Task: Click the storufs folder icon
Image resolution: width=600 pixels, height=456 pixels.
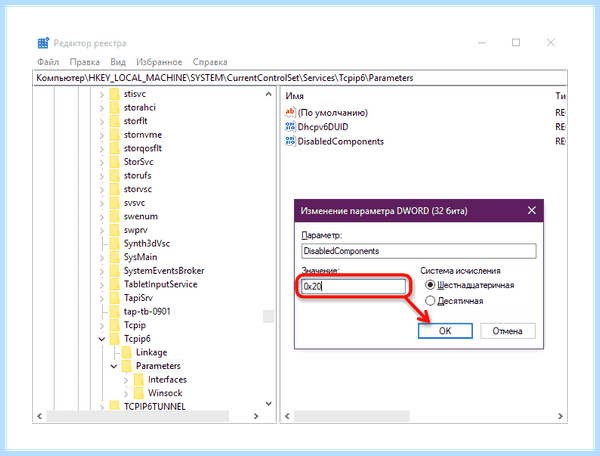Action: click(114, 176)
